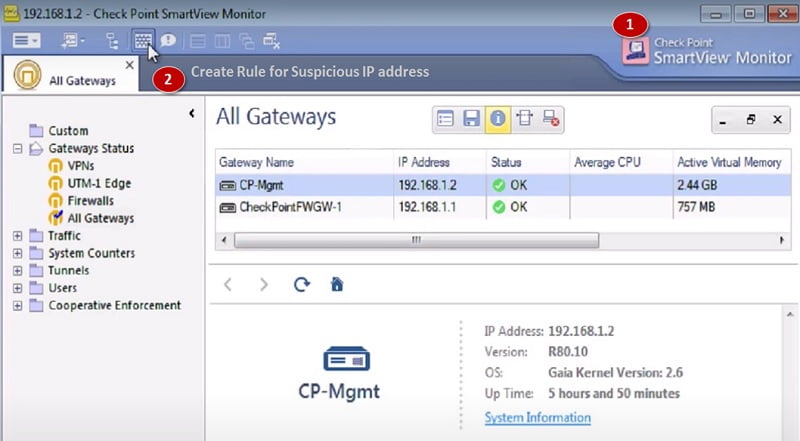
Task: Expand the Users tree node
Action: (17, 288)
